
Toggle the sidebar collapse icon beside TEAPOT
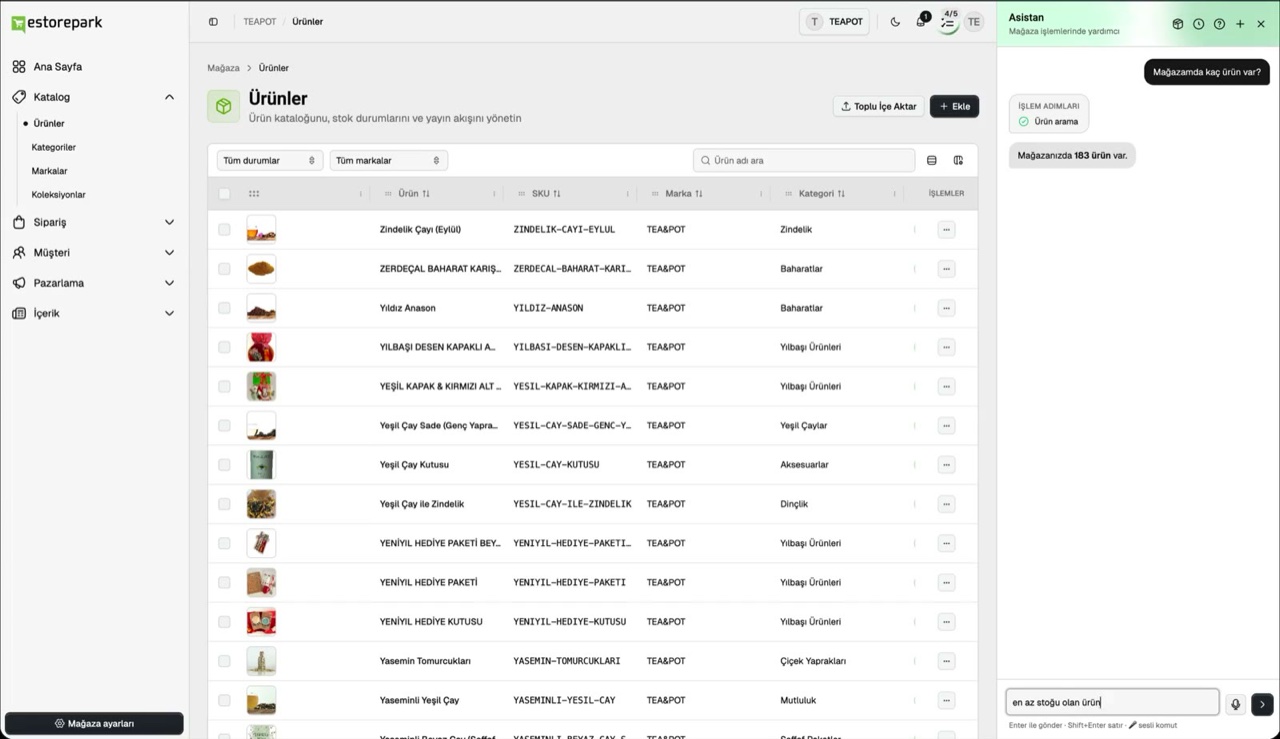213,22
